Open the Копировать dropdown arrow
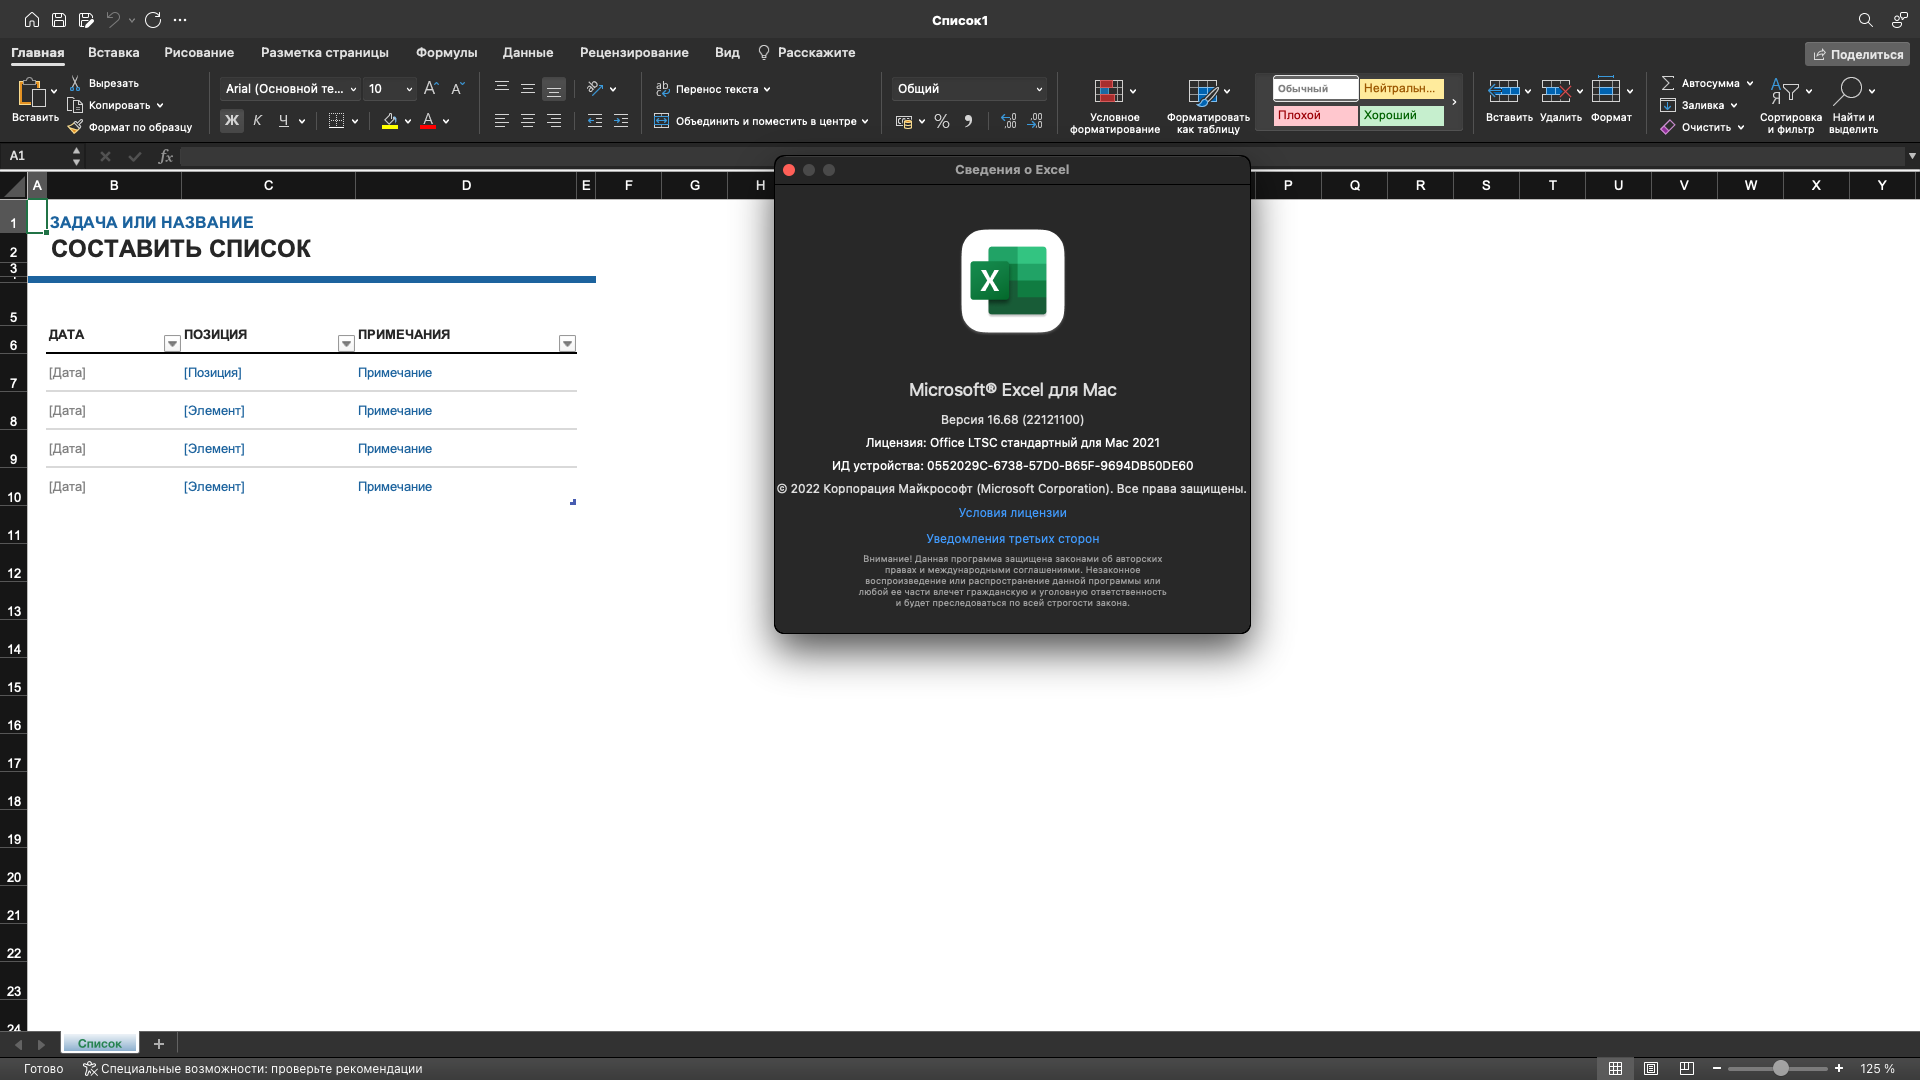This screenshot has height=1080, width=1920. (160, 105)
